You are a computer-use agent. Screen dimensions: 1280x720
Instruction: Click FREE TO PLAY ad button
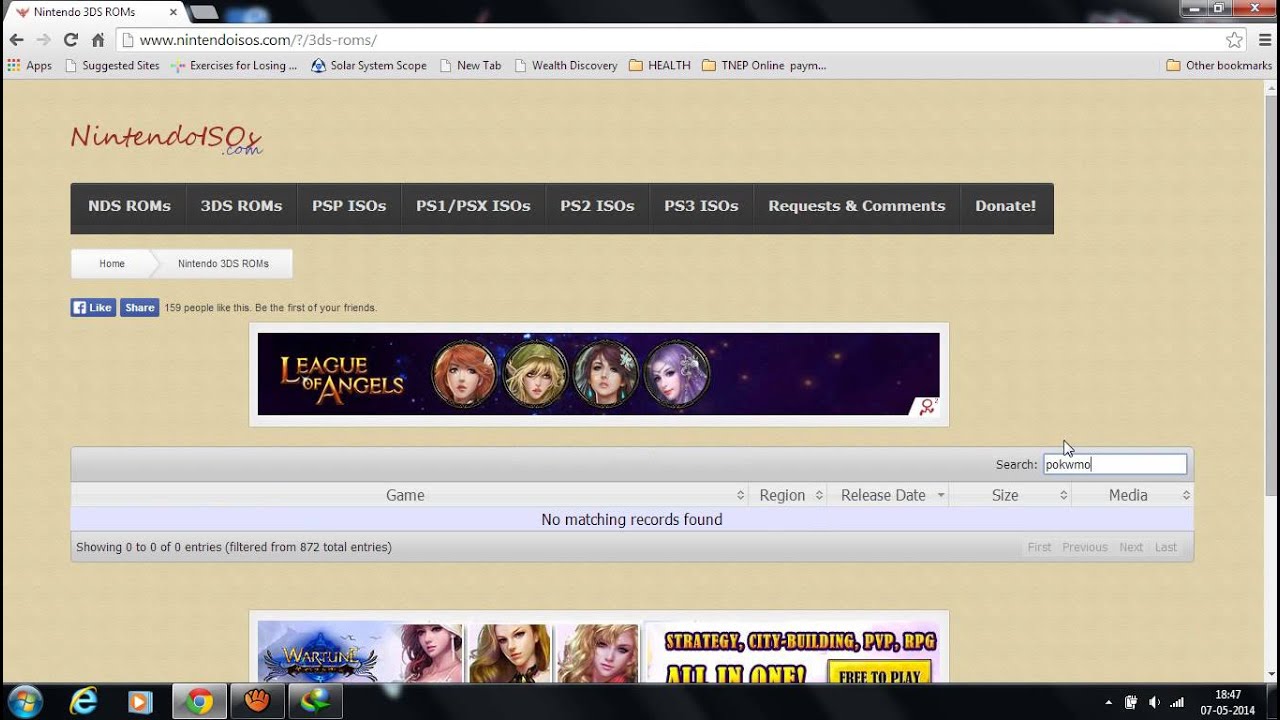point(880,675)
